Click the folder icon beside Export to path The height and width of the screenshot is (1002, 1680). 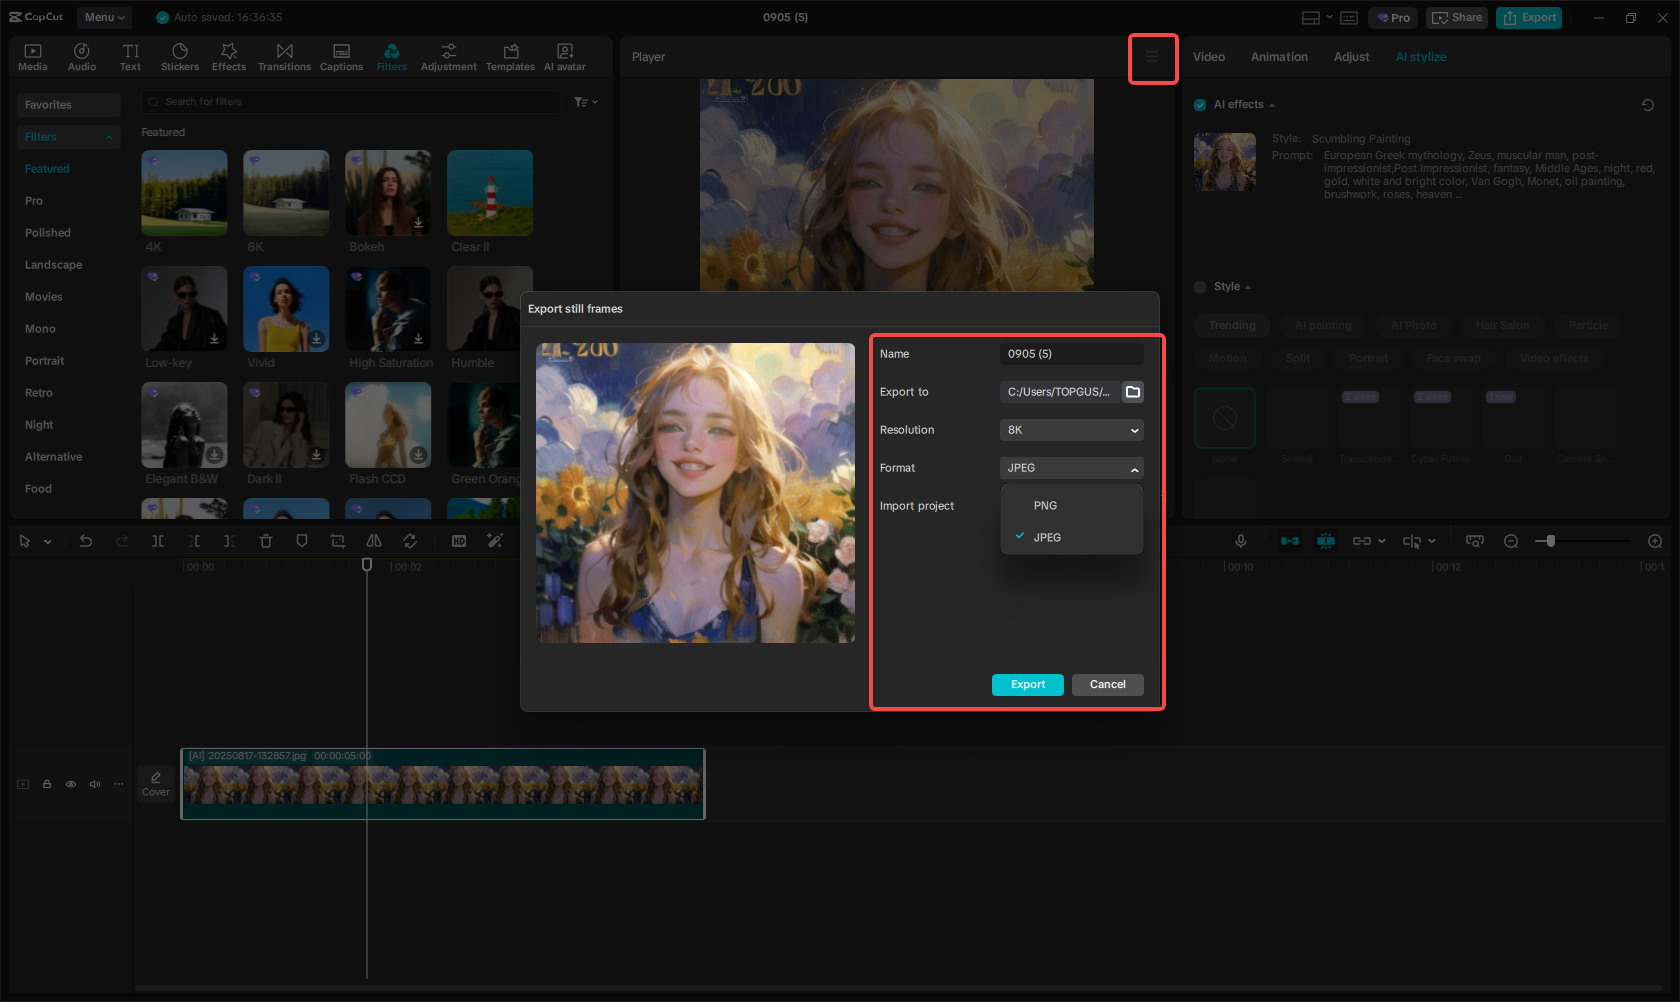[x=1133, y=392]
